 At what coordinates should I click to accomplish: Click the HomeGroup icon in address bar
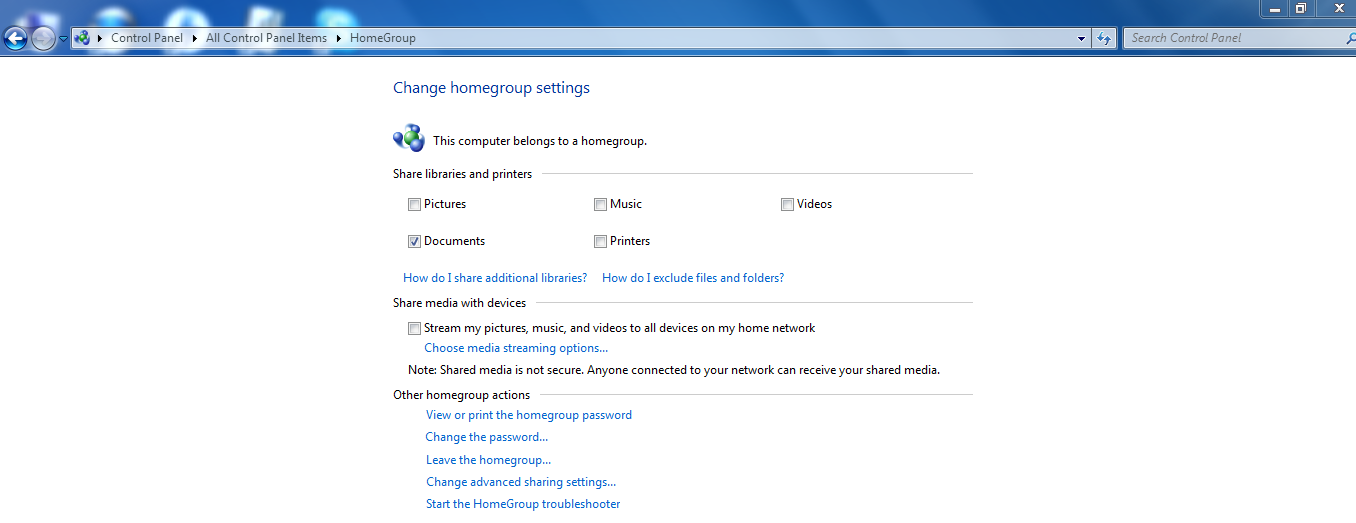coord(82,38)
